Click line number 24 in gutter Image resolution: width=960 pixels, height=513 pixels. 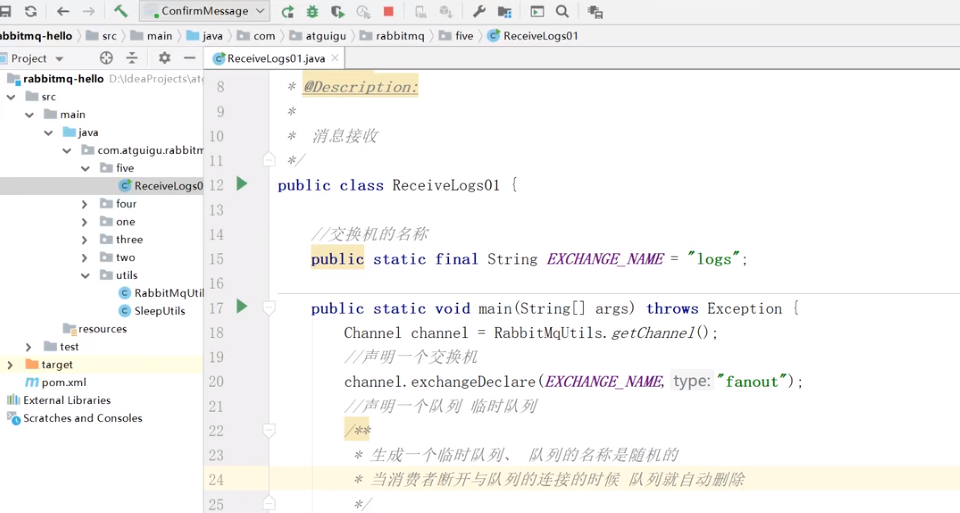click(216, 480)
